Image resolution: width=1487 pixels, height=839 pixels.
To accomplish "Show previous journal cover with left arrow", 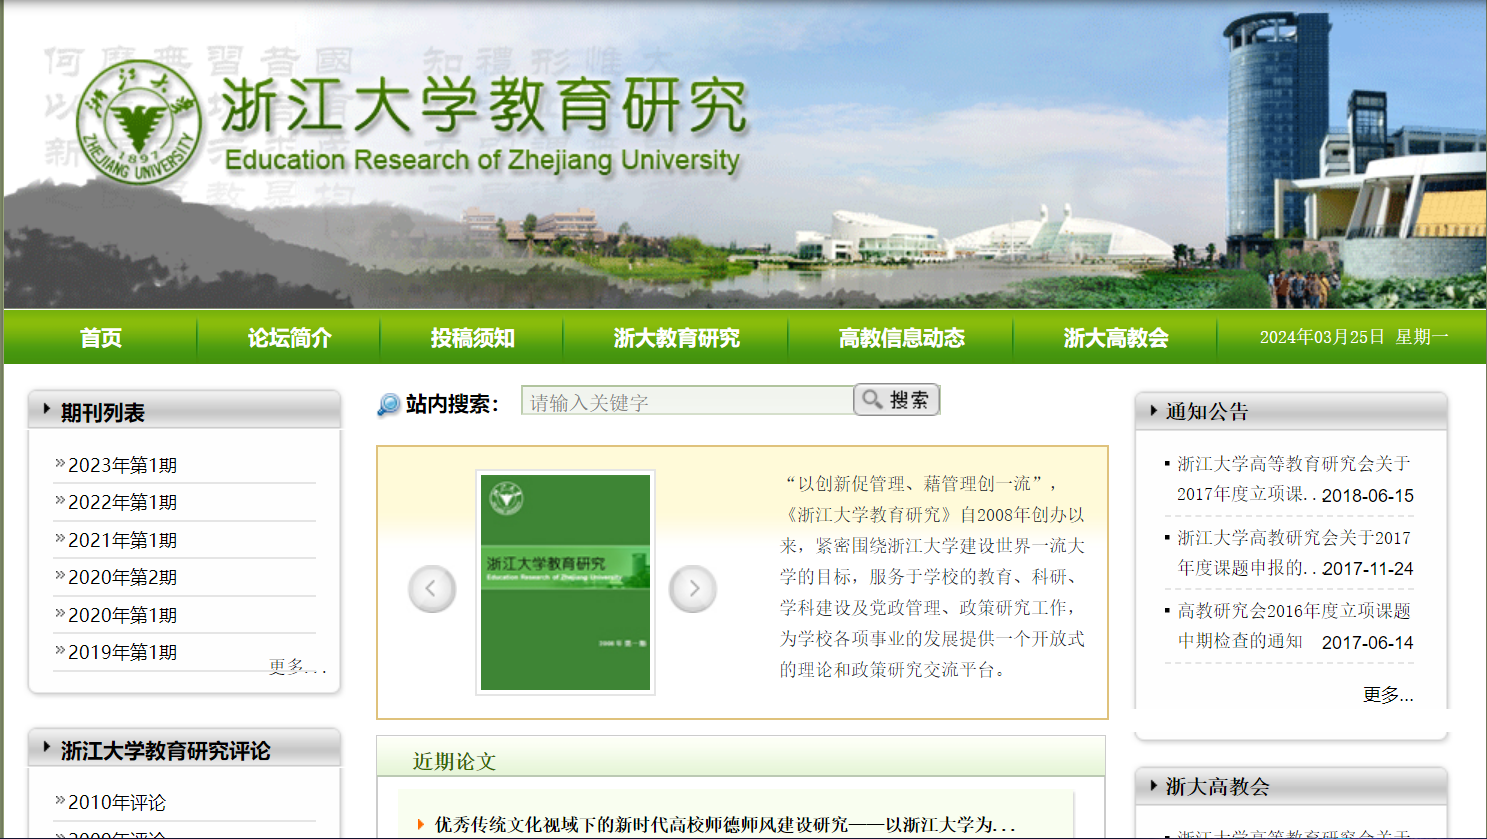I will [x=432, y=588].
